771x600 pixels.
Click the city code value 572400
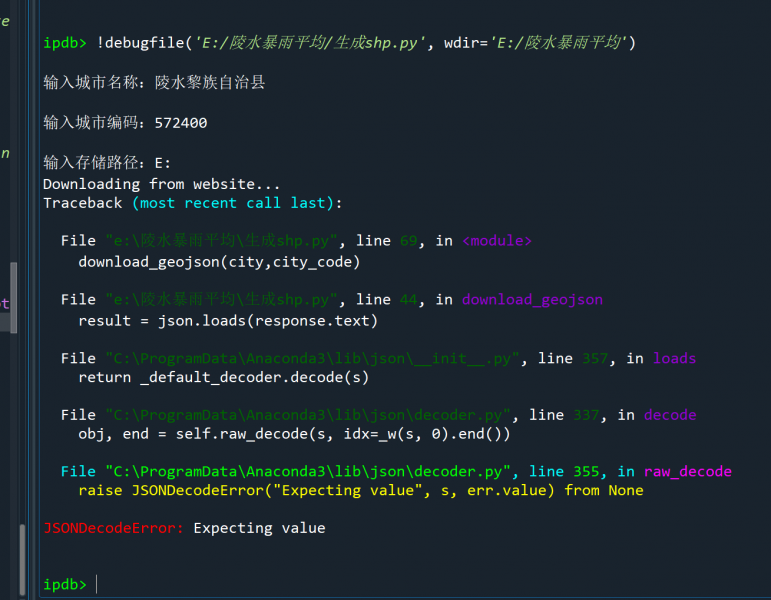pyautogui.click(x=181, y=123)
